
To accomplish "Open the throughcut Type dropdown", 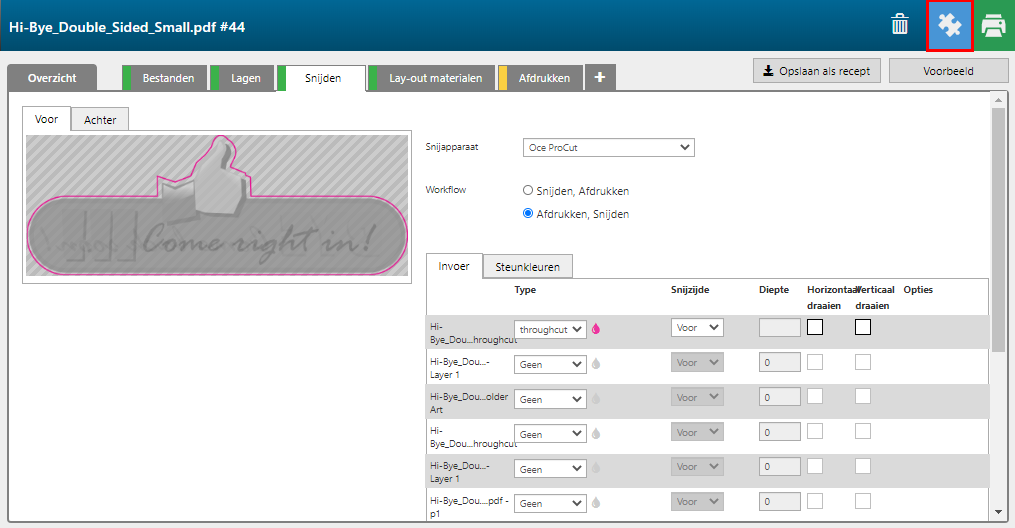I will coord(550,329).
